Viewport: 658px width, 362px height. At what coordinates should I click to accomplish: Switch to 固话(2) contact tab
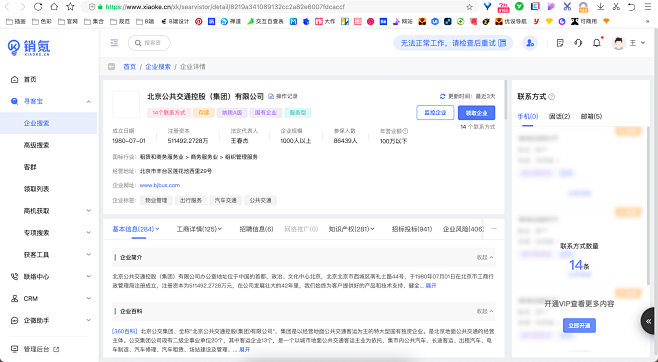(x=559, y=116)
